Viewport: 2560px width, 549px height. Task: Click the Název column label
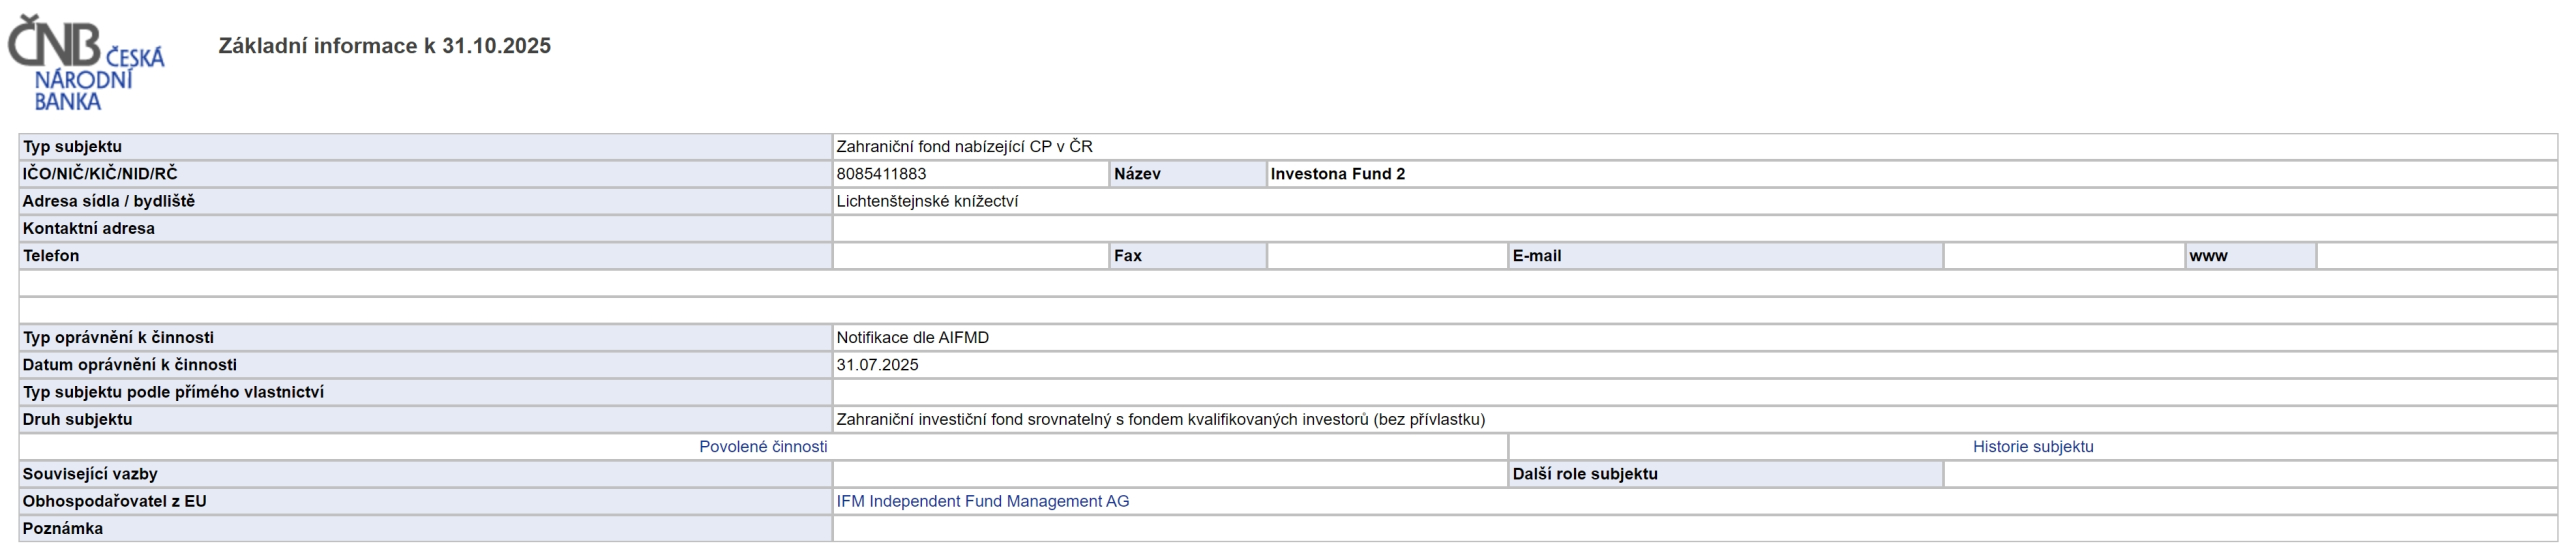[x=1137, y=174]
